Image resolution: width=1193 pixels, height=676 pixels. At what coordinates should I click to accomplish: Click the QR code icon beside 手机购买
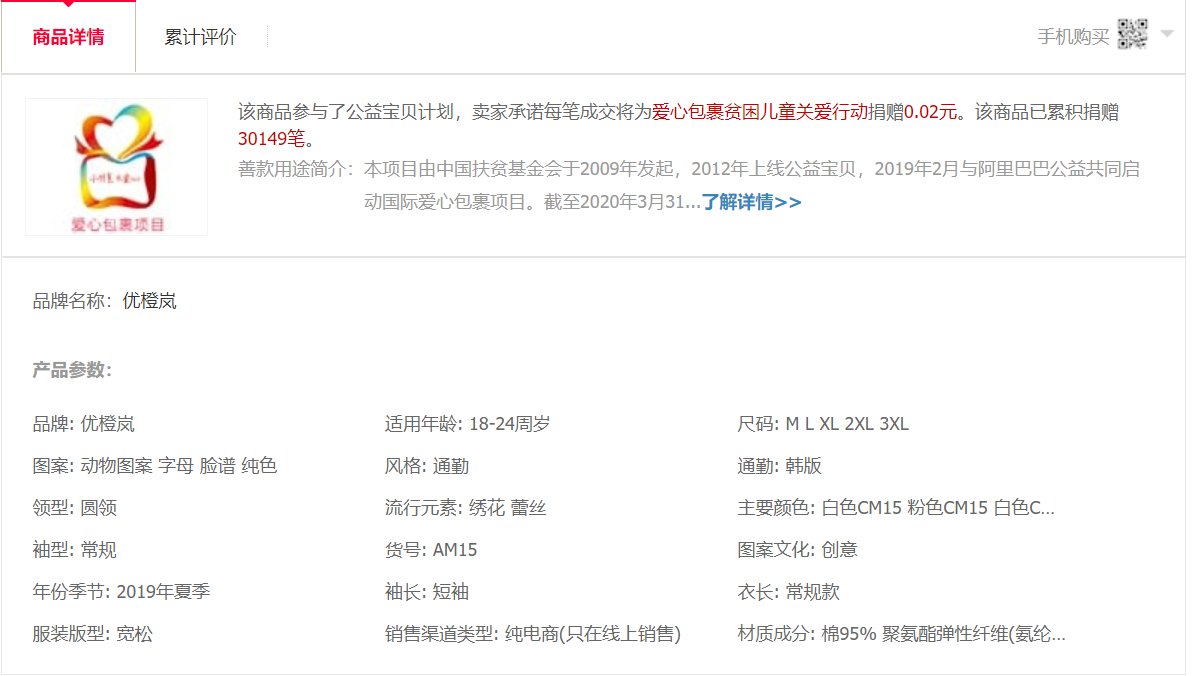[x=1132, y=35]
